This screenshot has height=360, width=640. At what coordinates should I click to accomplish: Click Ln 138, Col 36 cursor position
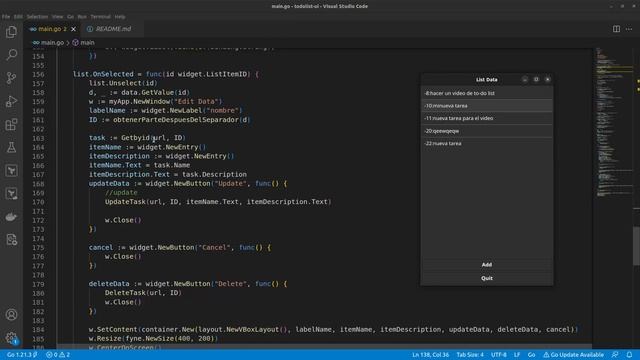tap(430, 355)
